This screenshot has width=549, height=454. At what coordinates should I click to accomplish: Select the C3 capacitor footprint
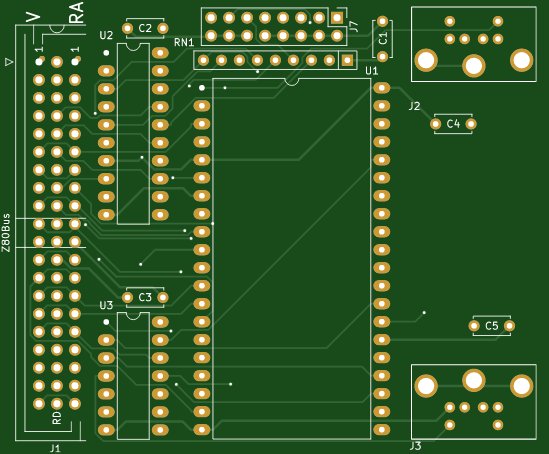pyautogui.click(x=145, y=298)
